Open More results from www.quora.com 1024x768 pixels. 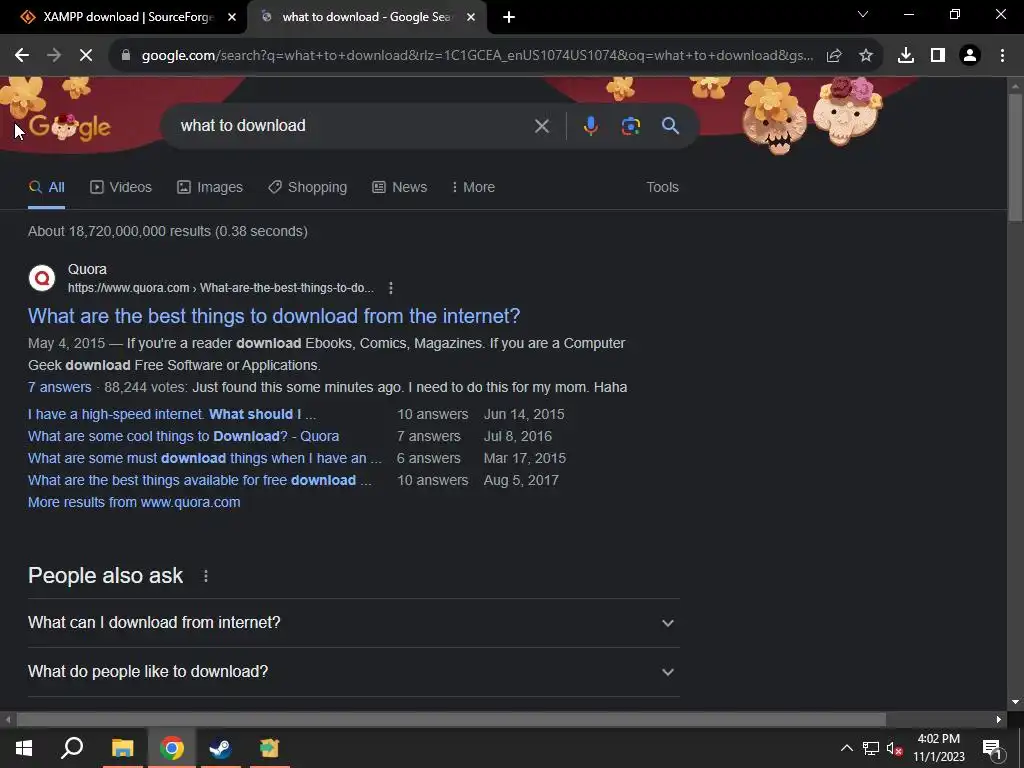[x=134, y=502]
